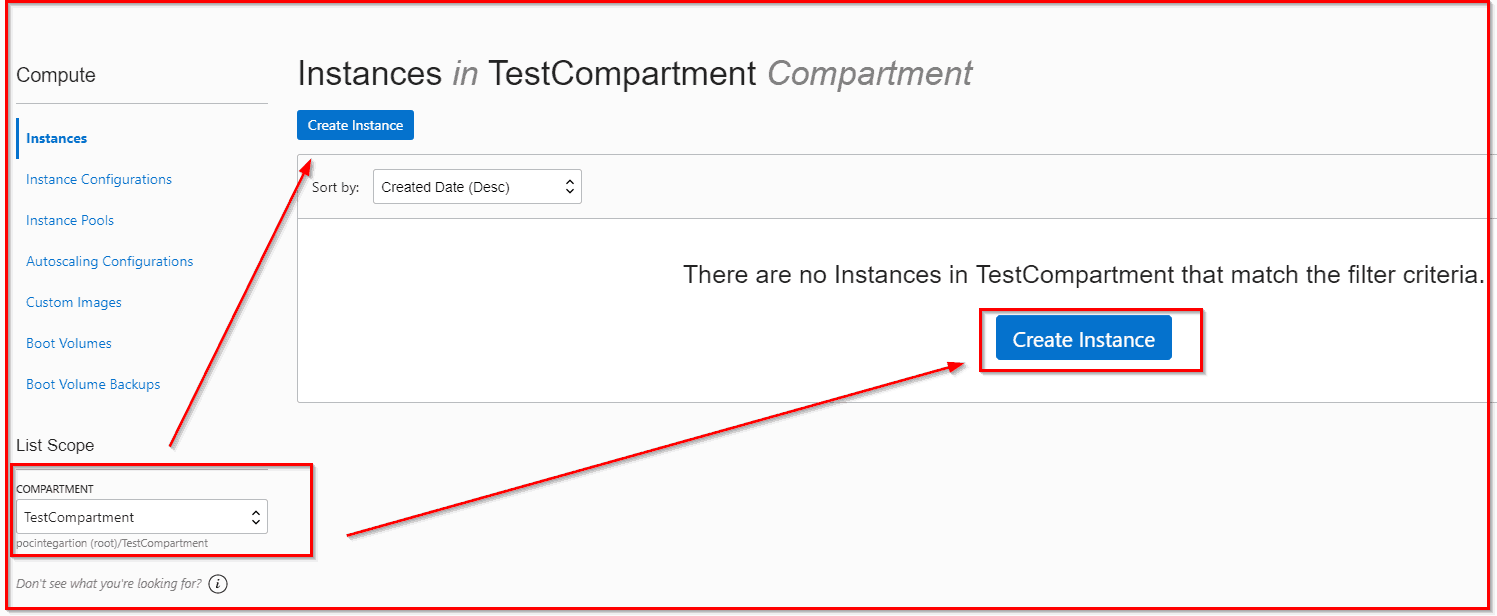Click the top Create Instance button
Viewport: 1497px width, 616px height.
pos(355,125)
